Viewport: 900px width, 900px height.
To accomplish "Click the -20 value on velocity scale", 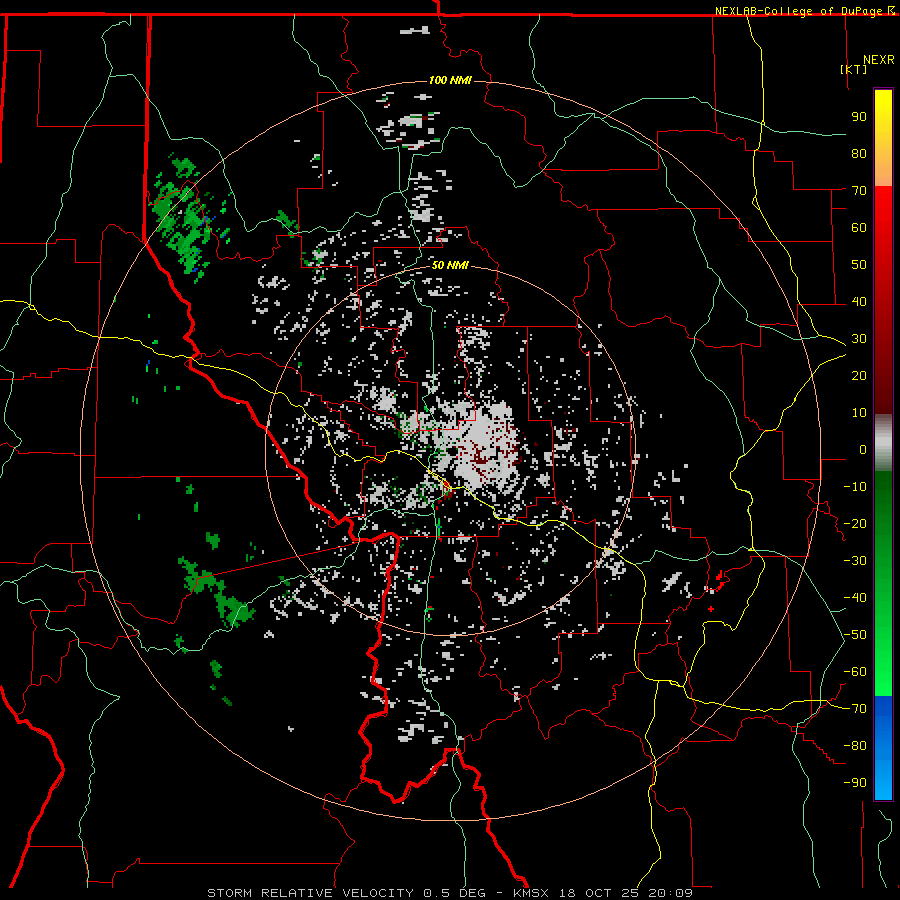I will [x=855, y=523].
